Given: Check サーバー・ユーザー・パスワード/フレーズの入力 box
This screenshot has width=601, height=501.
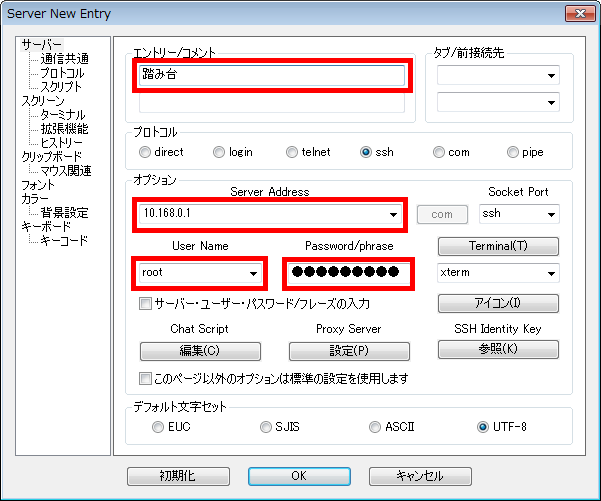Looking at the screenshot, I should click(145, 304).
